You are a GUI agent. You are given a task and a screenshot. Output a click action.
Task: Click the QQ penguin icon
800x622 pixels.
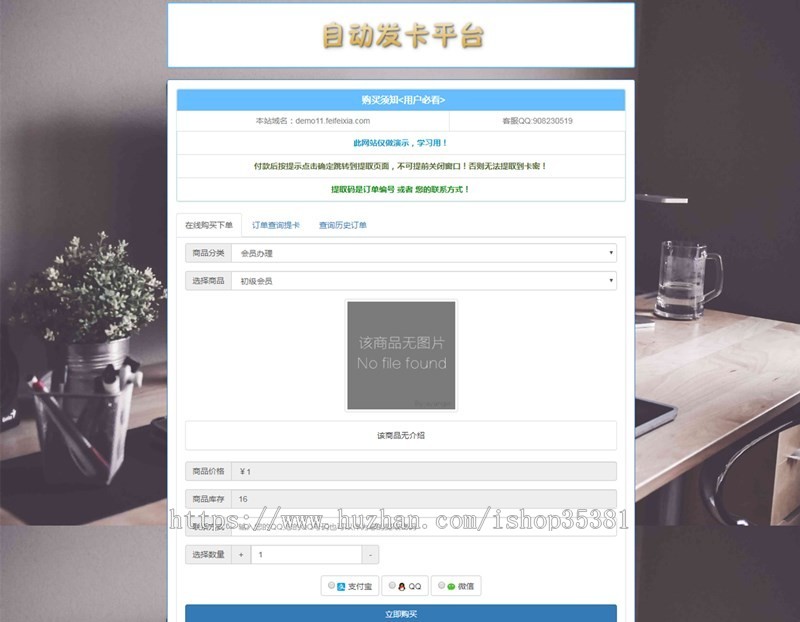[402, 587]
